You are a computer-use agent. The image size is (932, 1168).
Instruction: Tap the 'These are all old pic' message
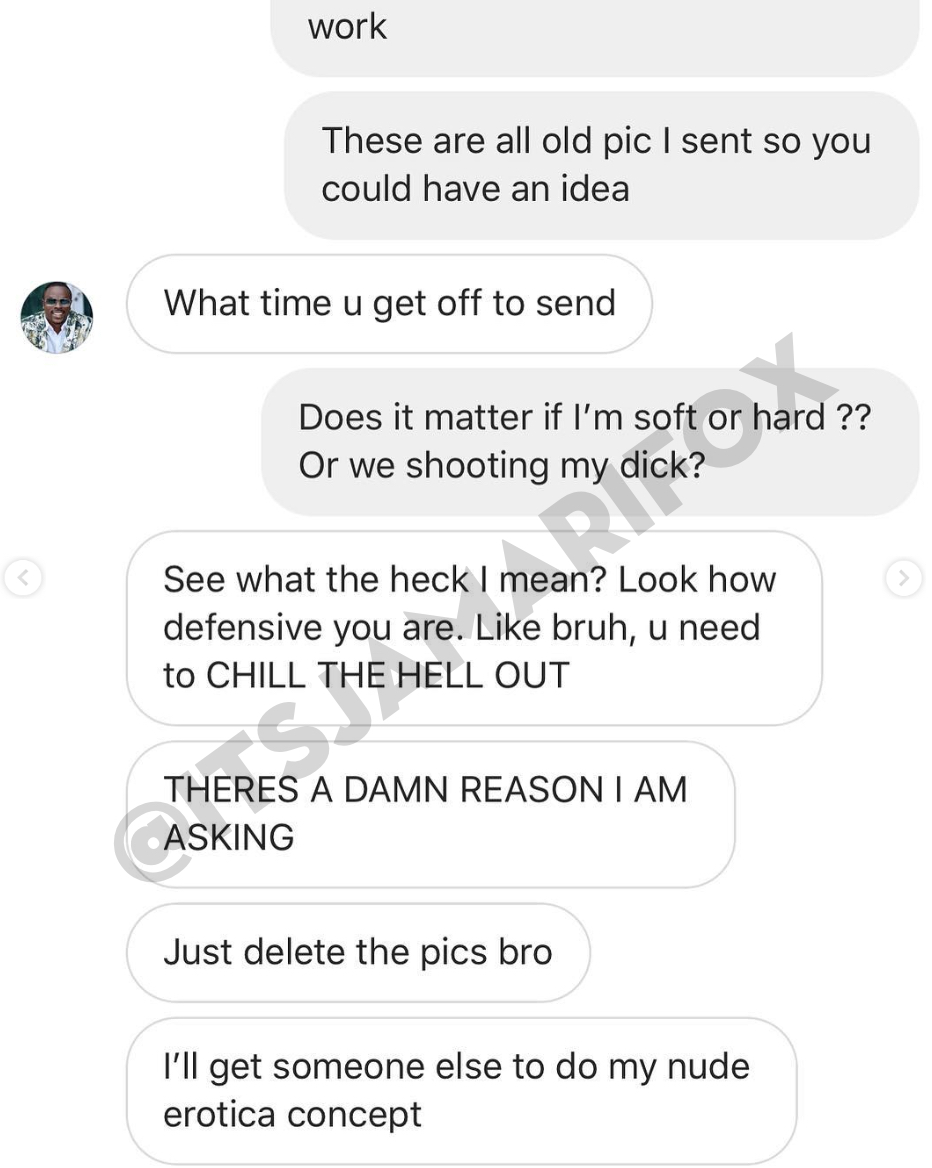tap(602, 165)
